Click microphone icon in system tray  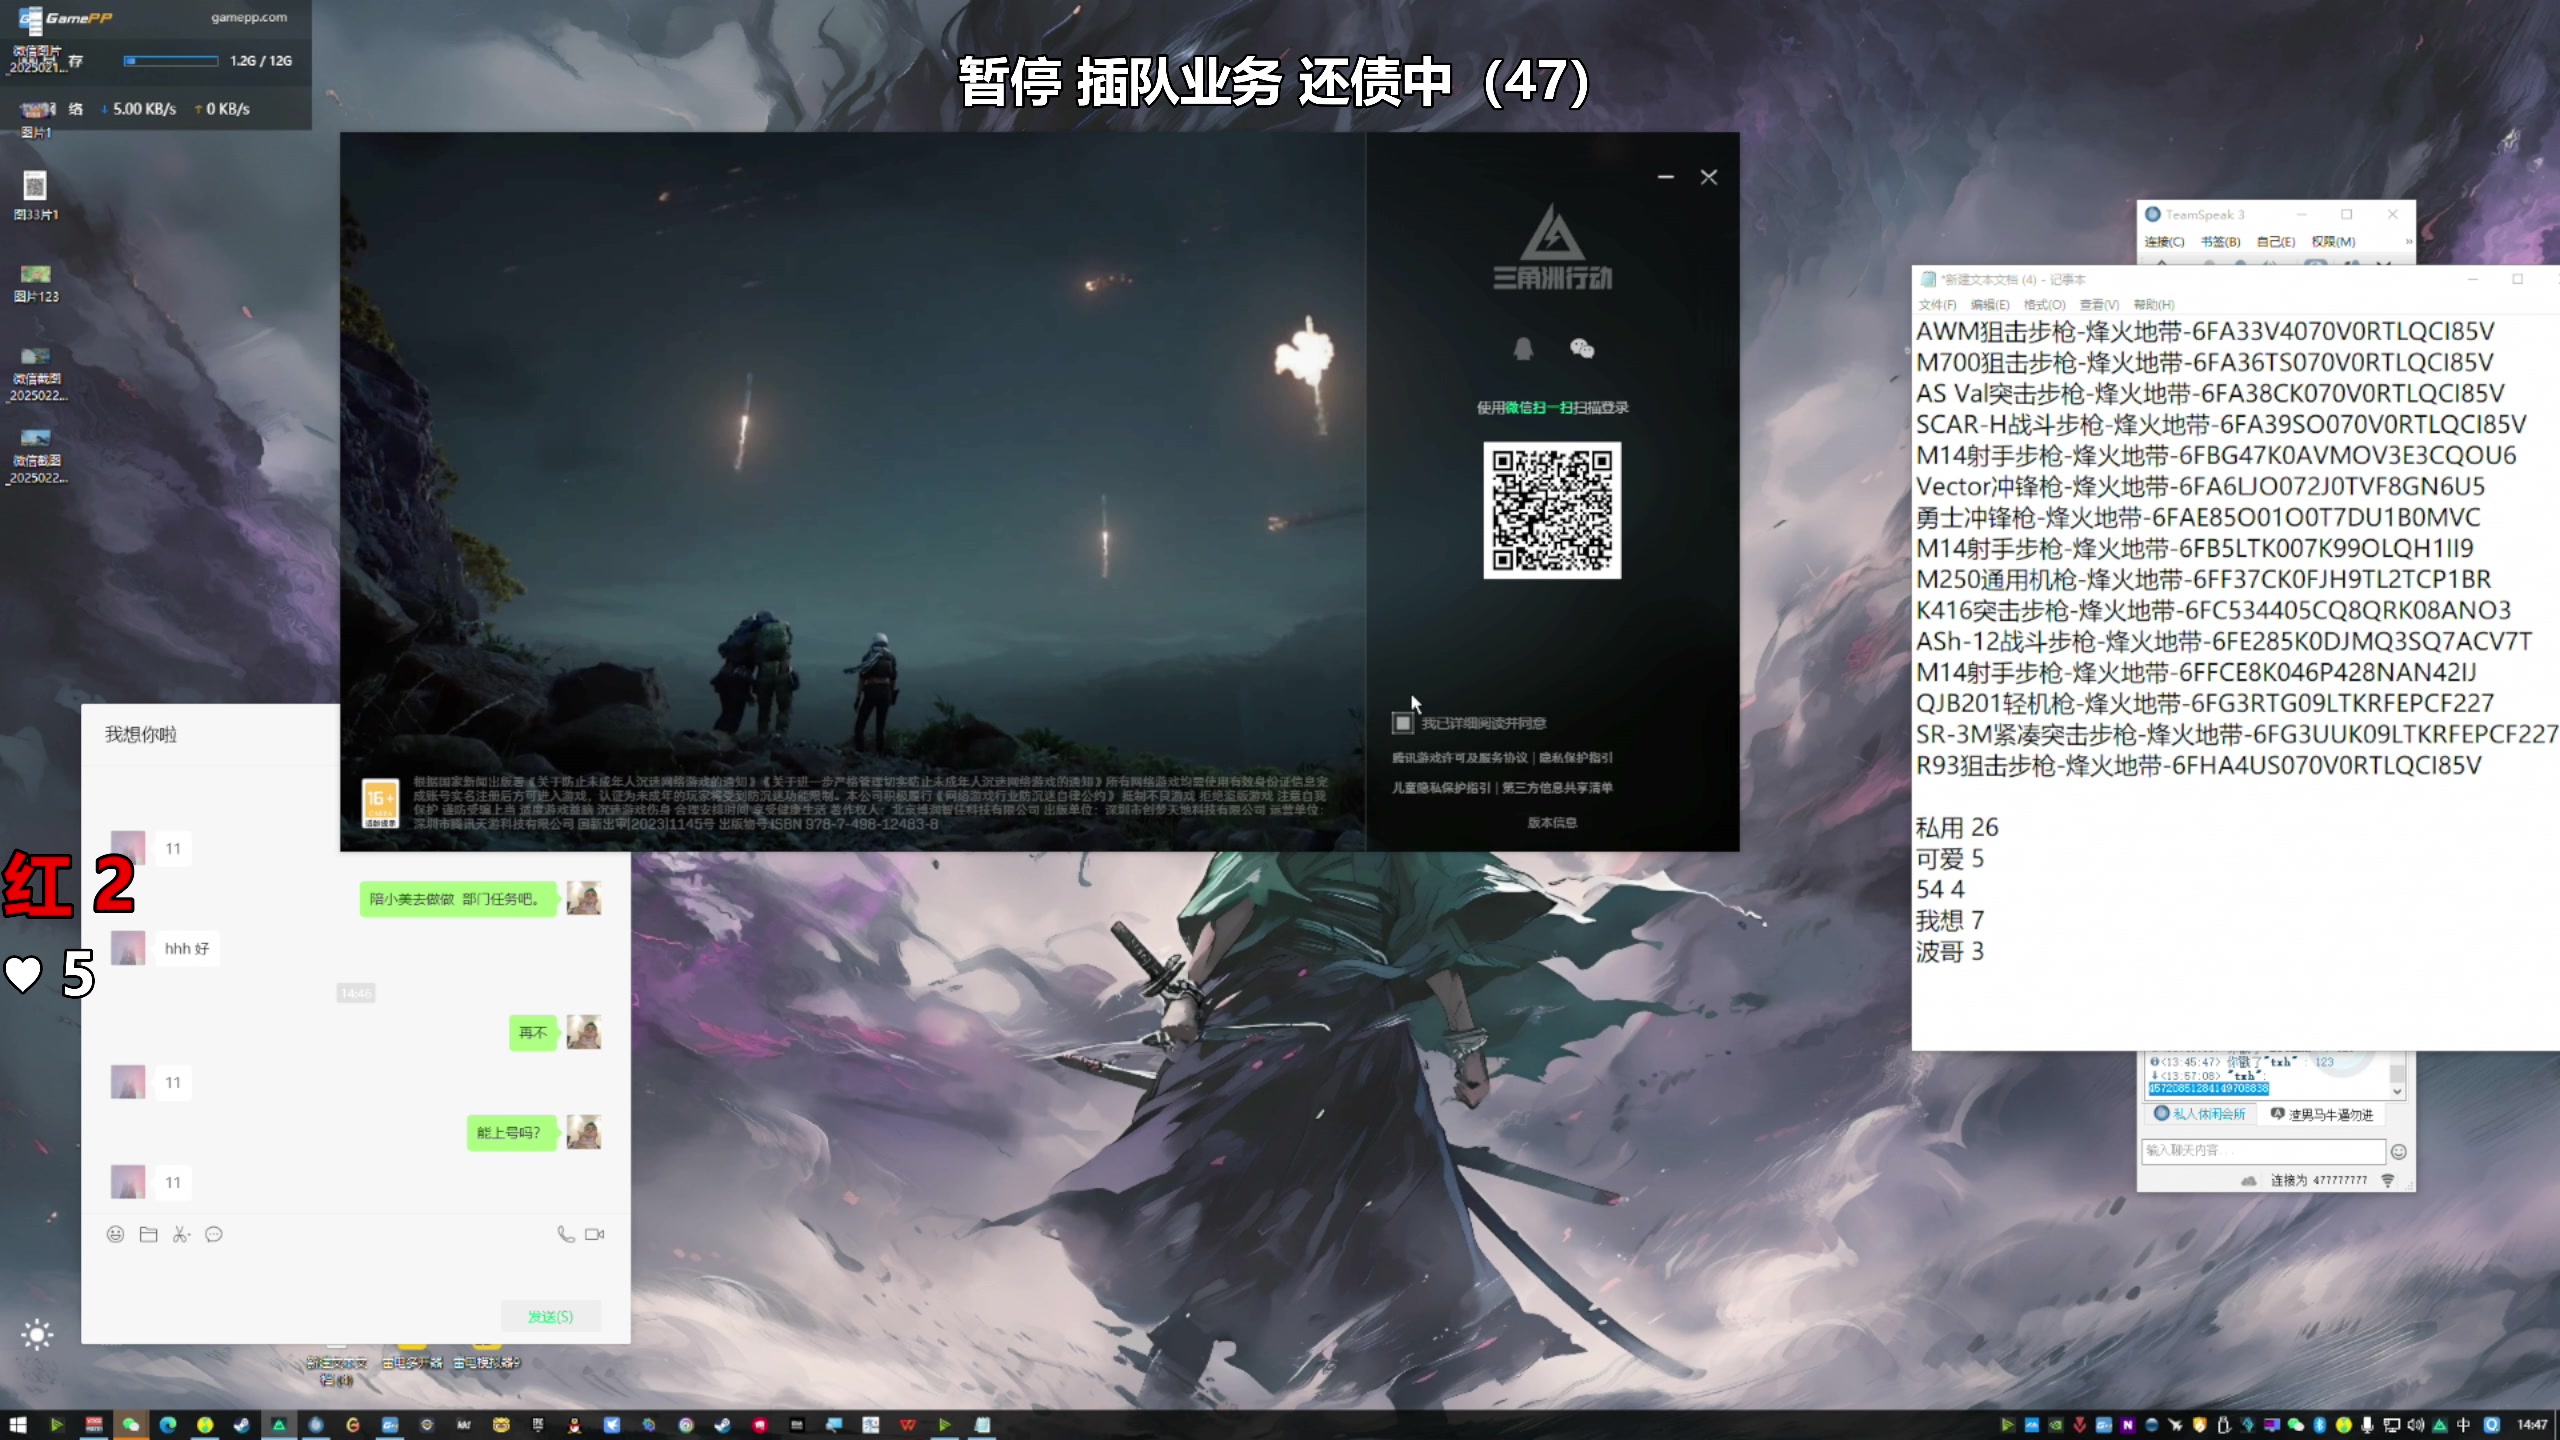(2367, 1425)
